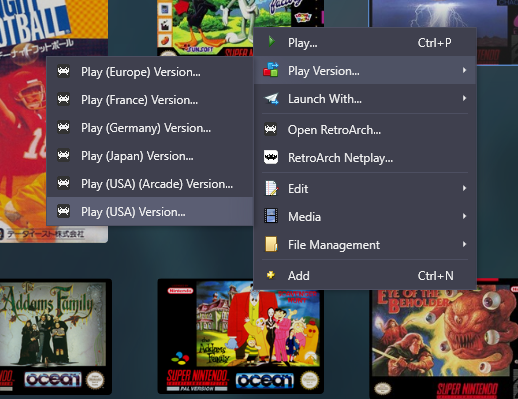Expand the Edit submenu arrow
This screenshot has width=518, height=399.
(464, 188)
